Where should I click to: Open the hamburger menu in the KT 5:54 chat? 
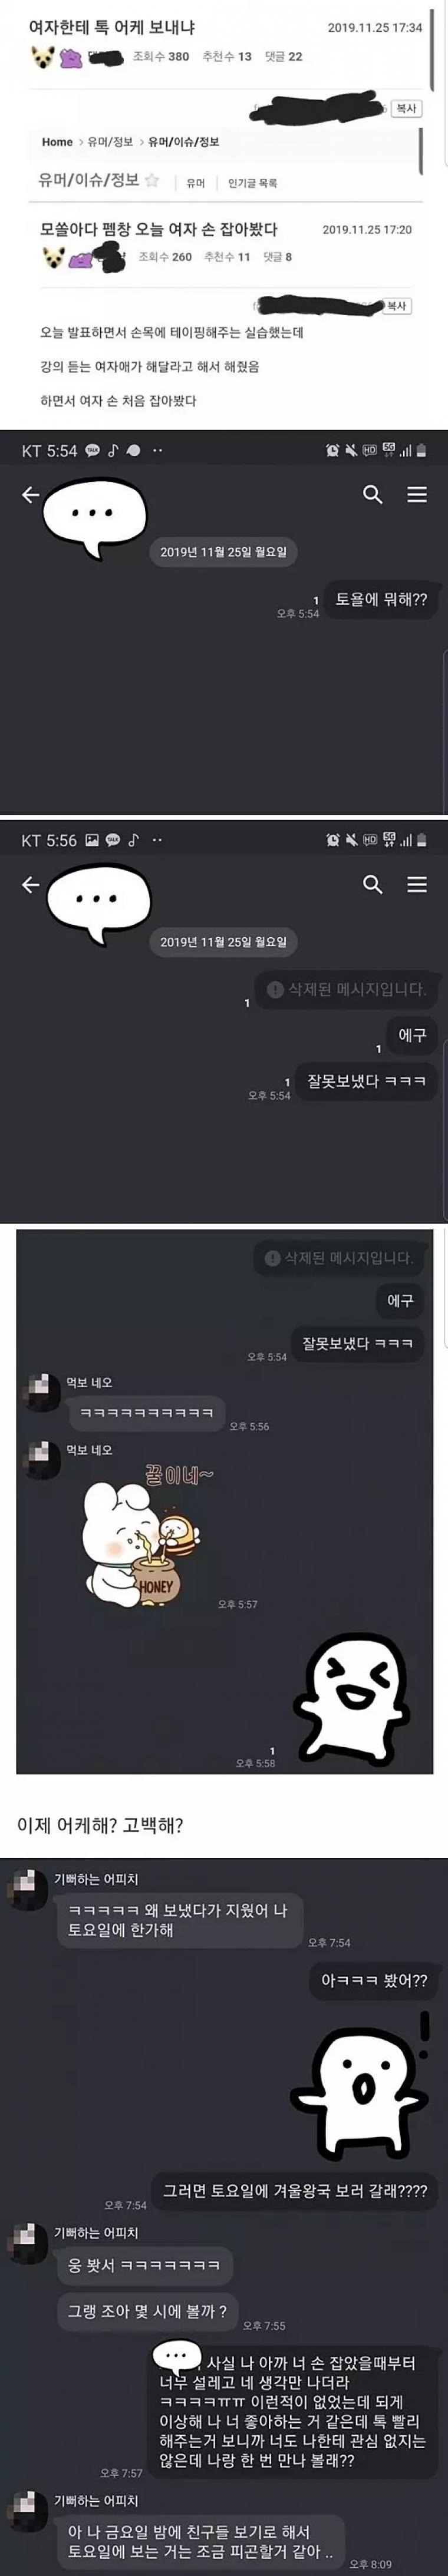[417, 494]
